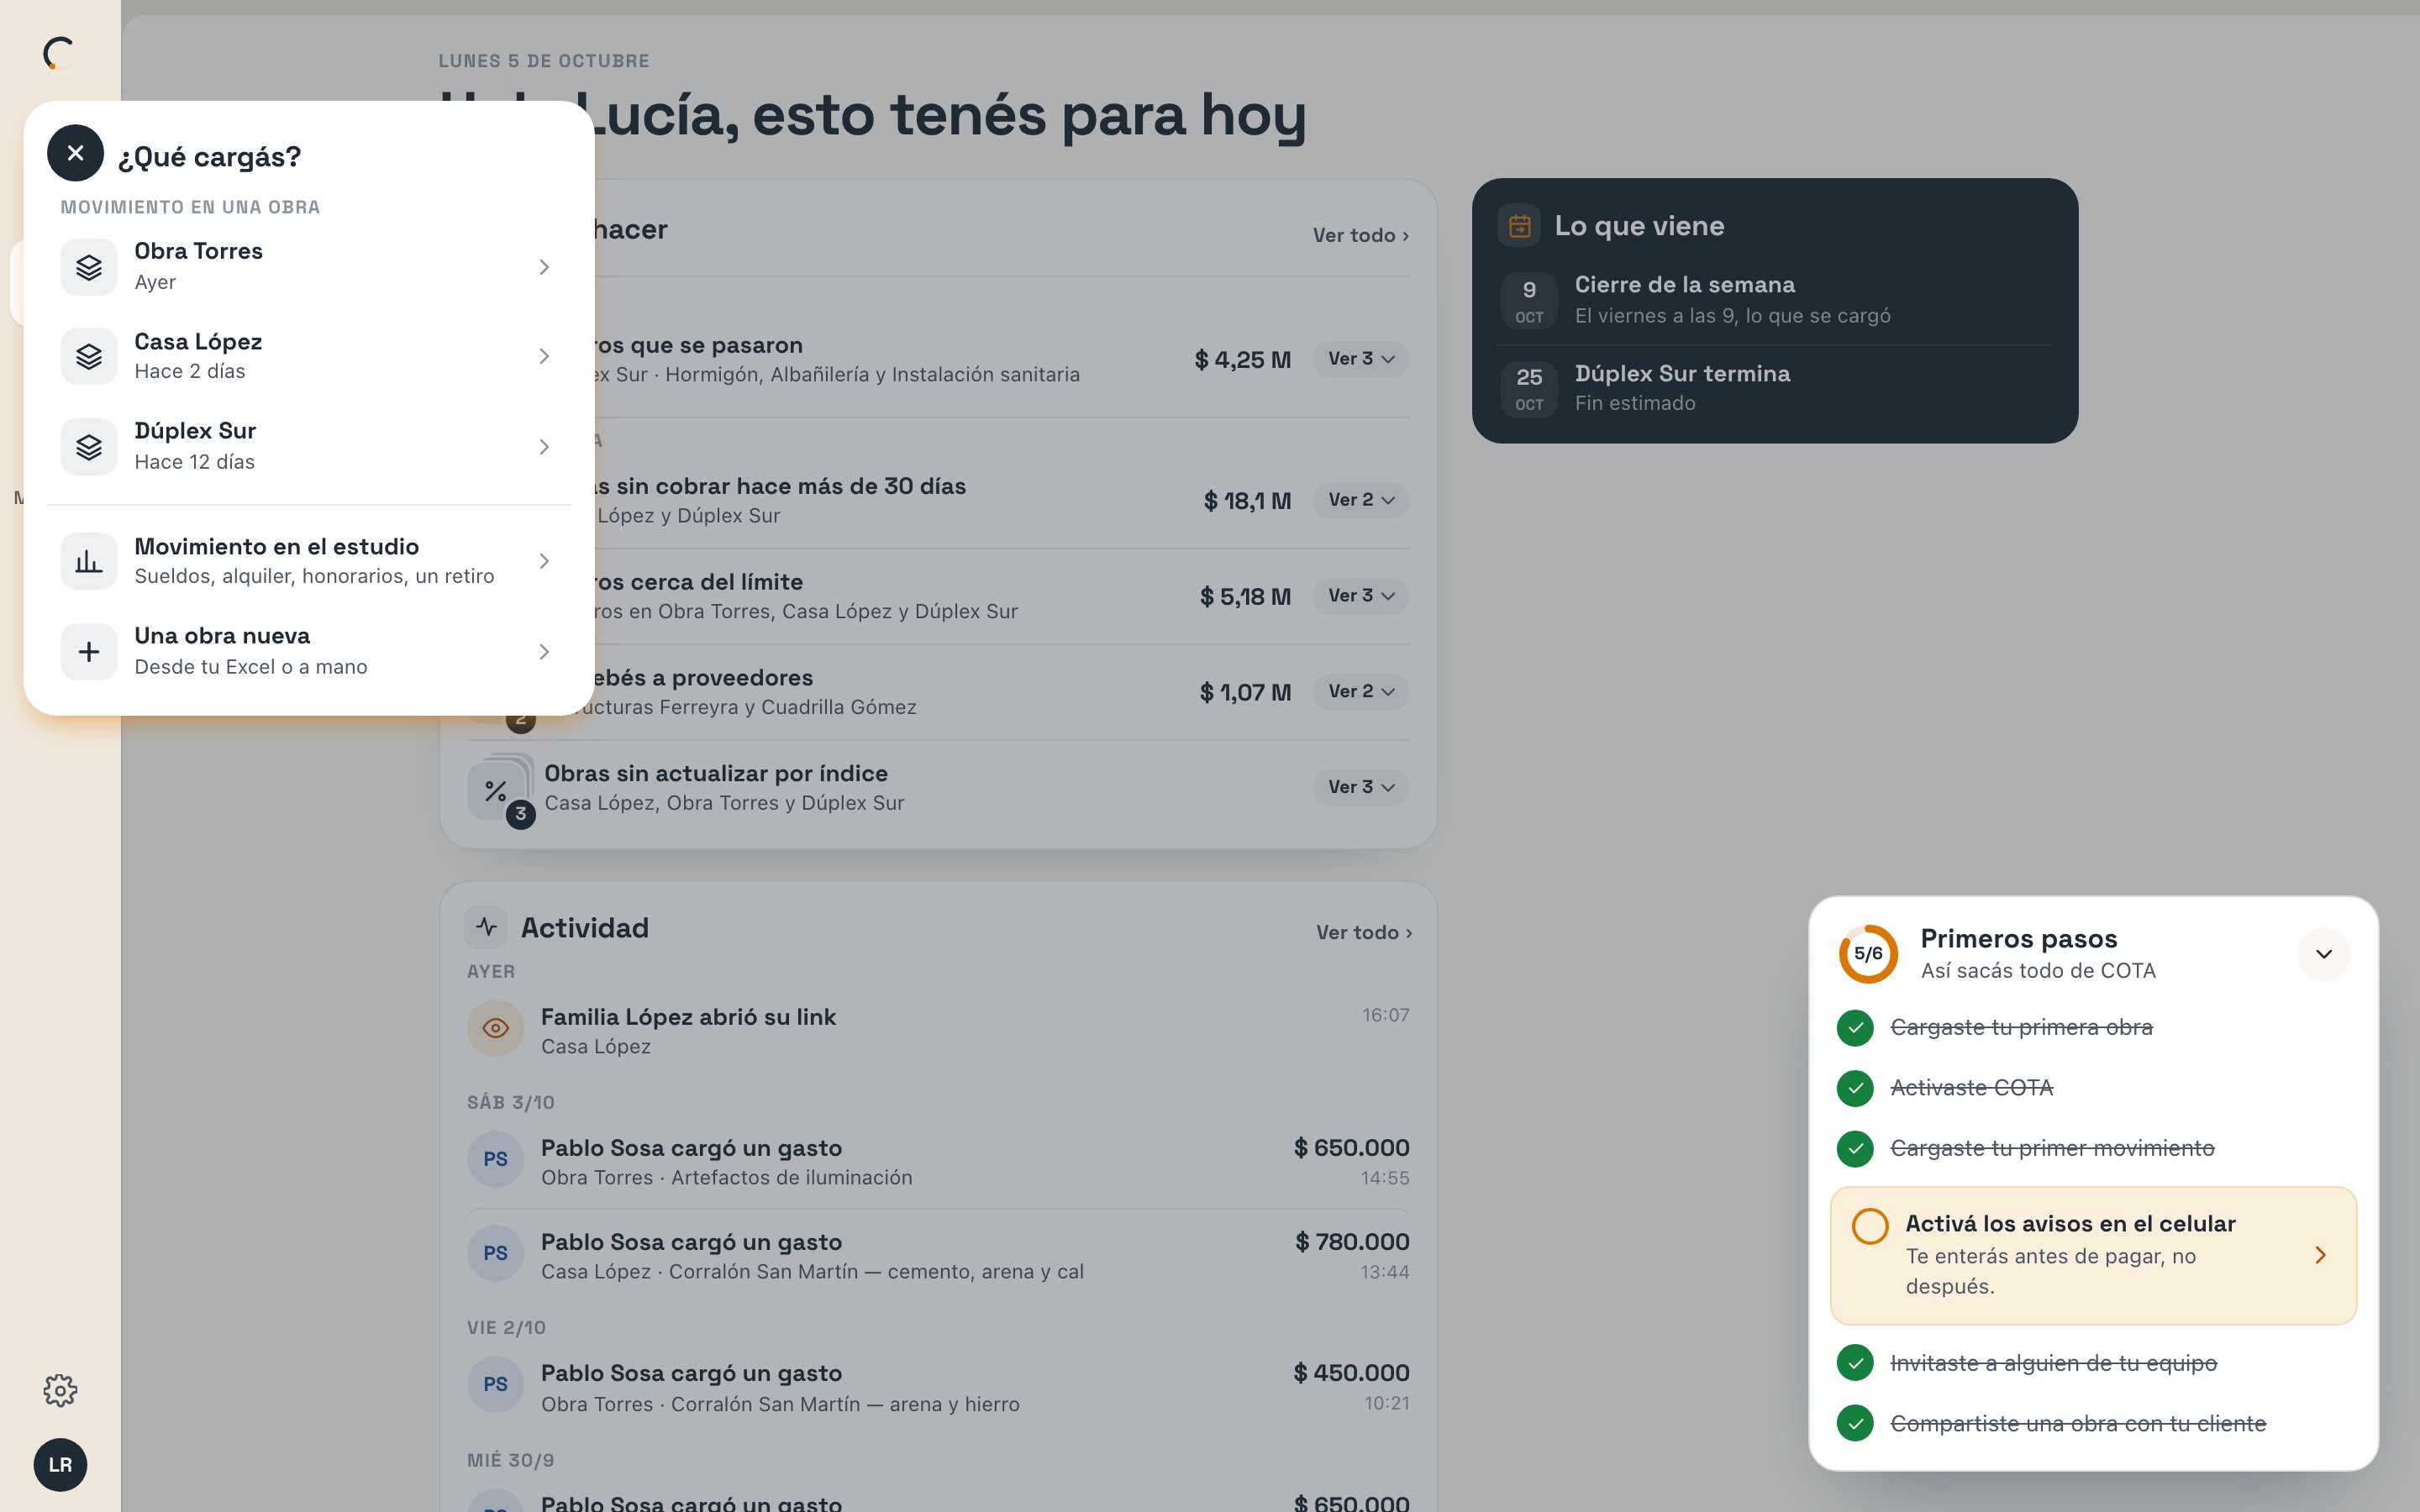Open Ver todo in the tasks card
This screenshot has height=1512, width=2420.
tap(1361, 235)
